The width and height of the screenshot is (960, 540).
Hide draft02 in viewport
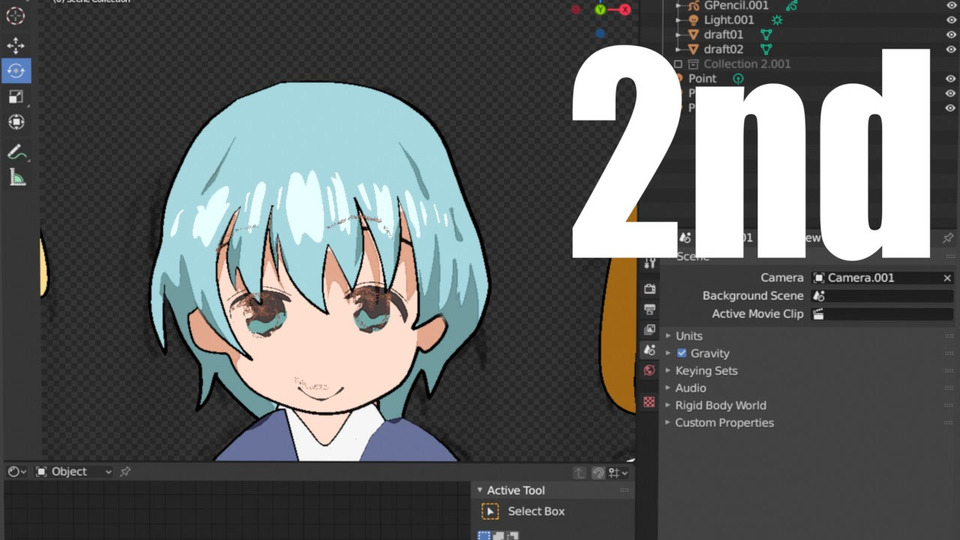pos(951,50)
